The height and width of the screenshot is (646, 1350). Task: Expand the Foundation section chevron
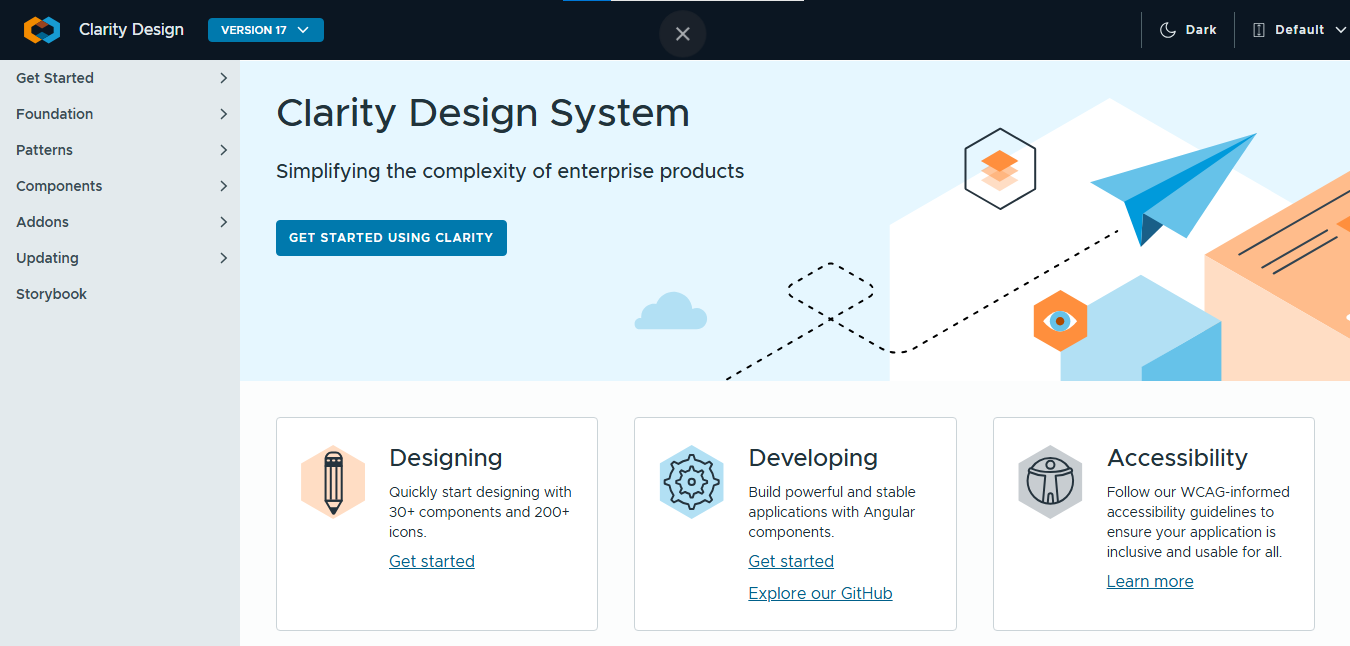[x=223, y=114]
